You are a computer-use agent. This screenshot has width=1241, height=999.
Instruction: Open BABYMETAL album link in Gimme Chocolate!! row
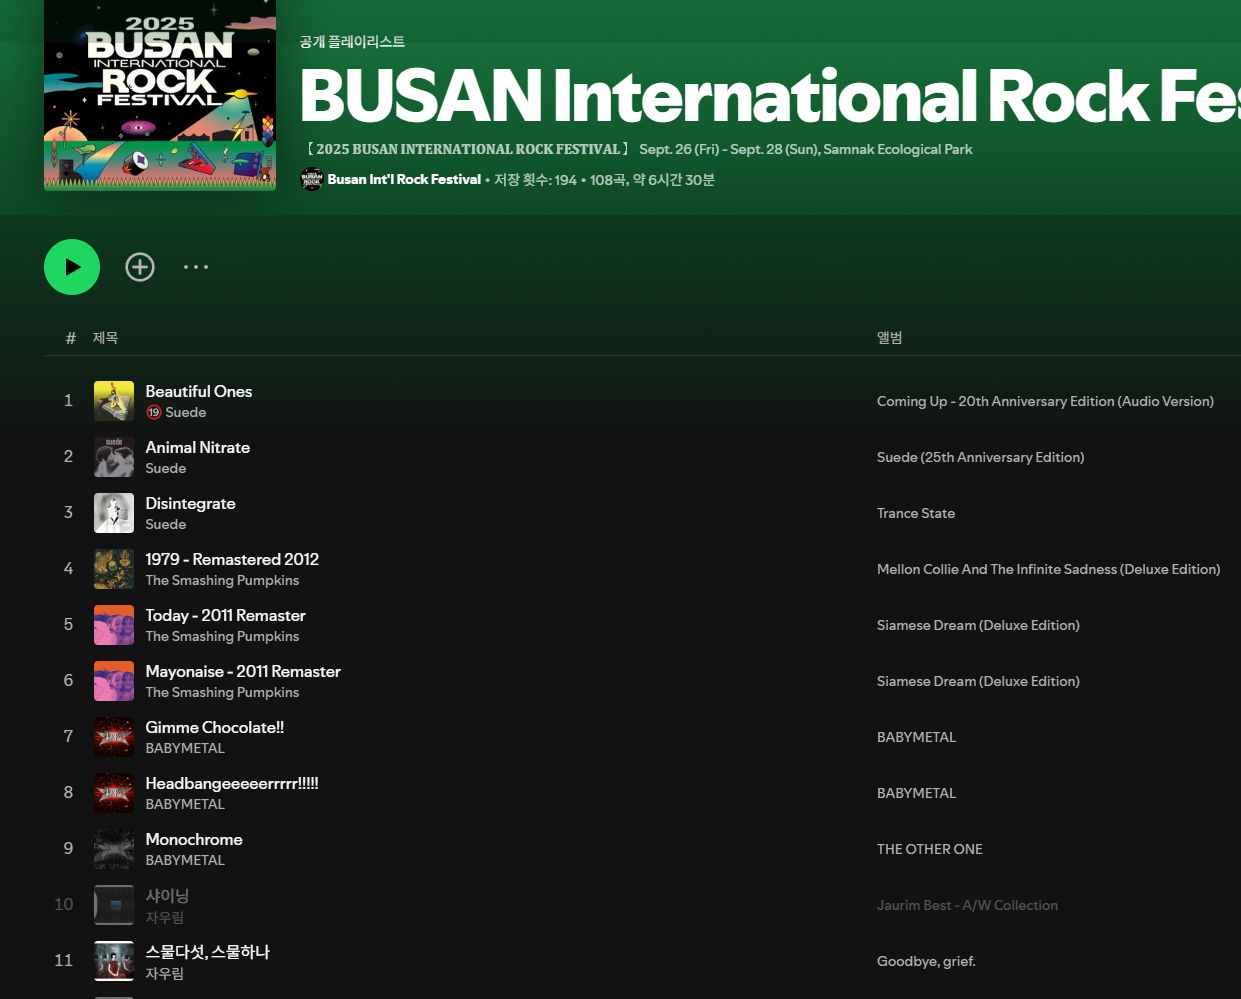pos(916,737)
